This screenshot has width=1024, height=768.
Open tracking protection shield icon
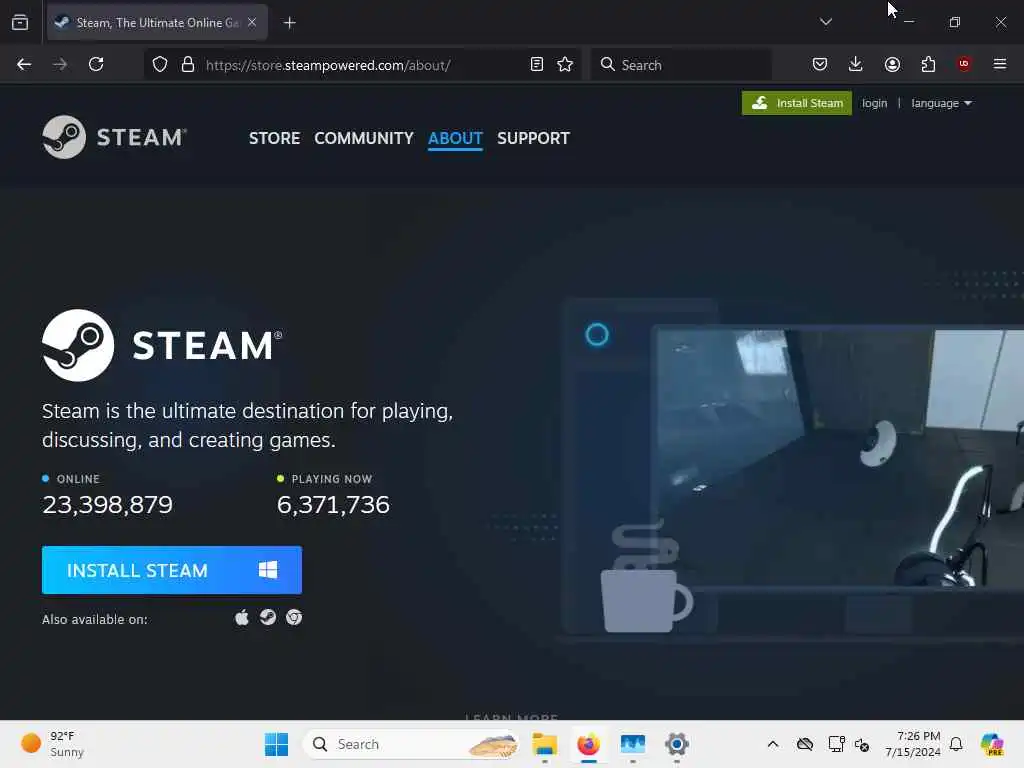click(160, 65)
